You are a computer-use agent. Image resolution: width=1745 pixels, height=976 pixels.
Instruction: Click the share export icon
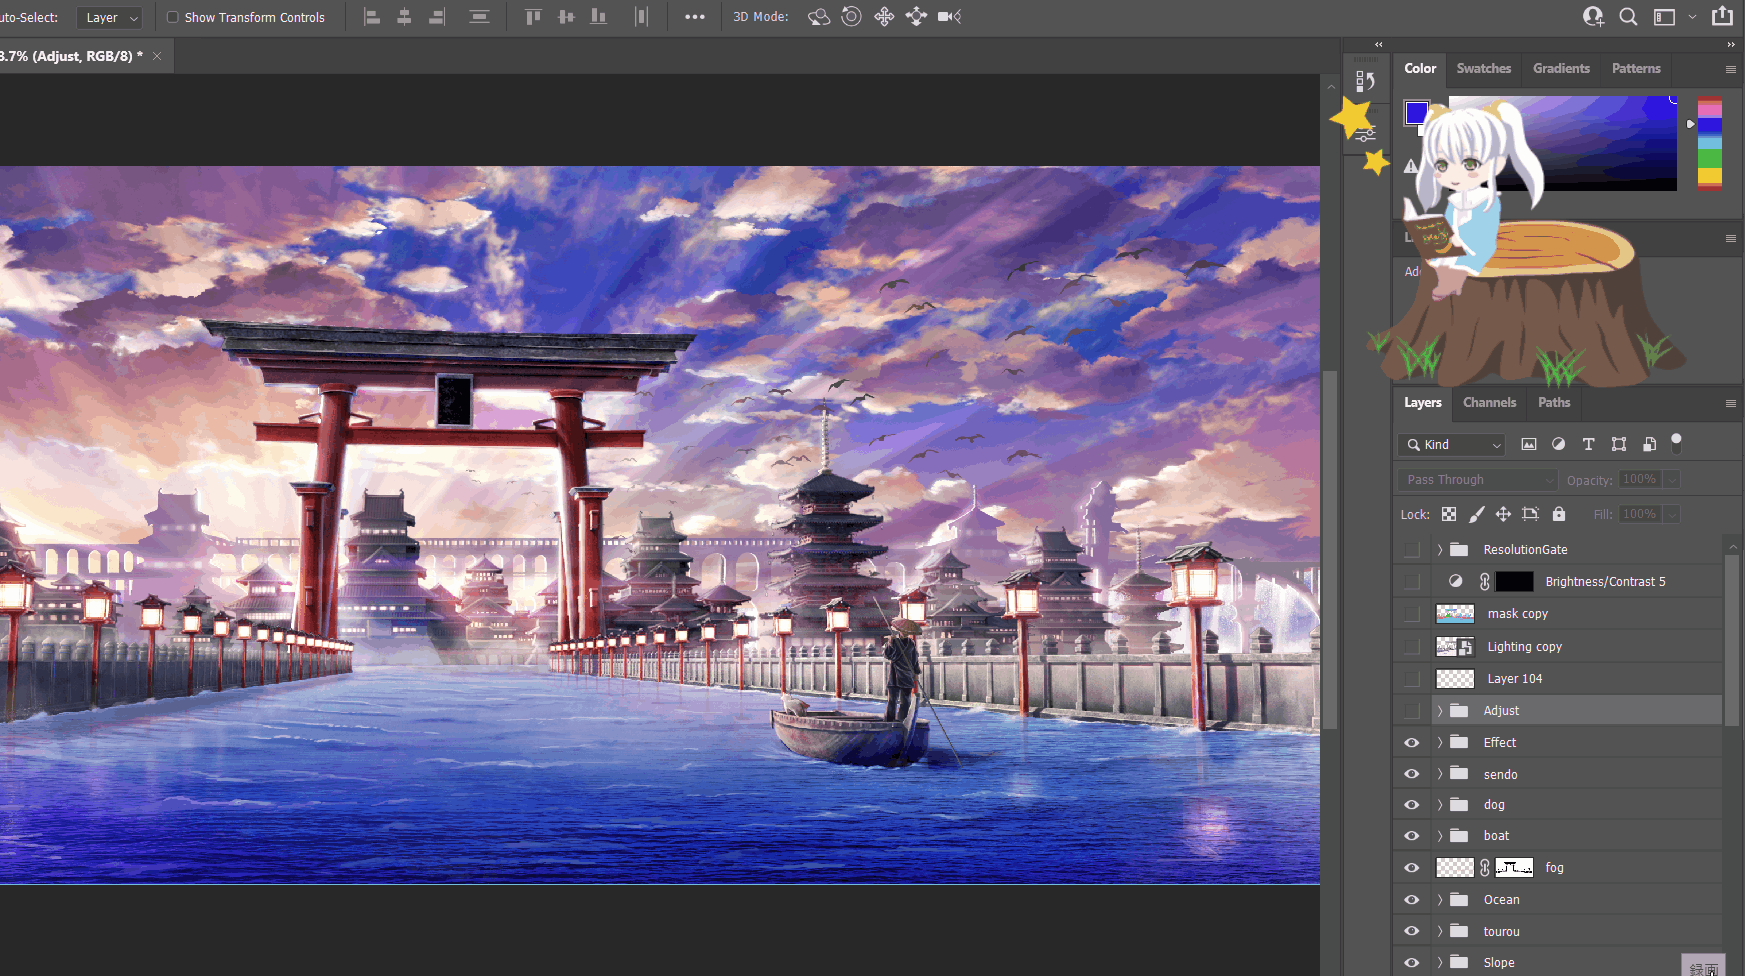(1722, 17)
